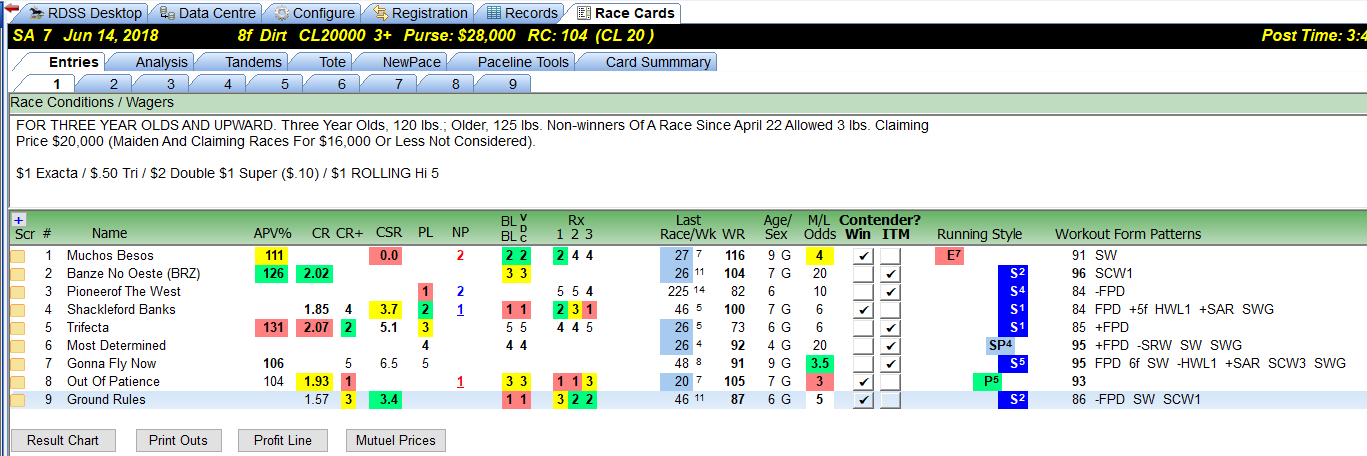Sort by the APV% column header

[x=272, y=234]
